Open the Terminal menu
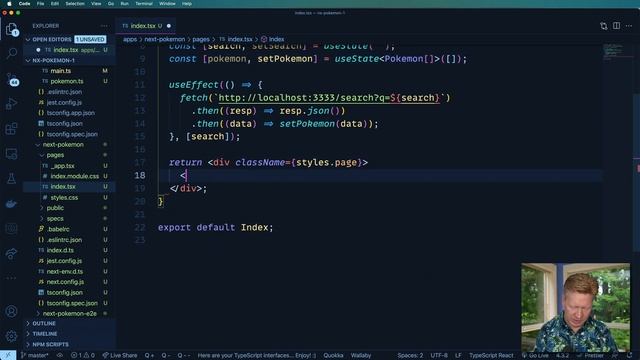 coord(144,4)
